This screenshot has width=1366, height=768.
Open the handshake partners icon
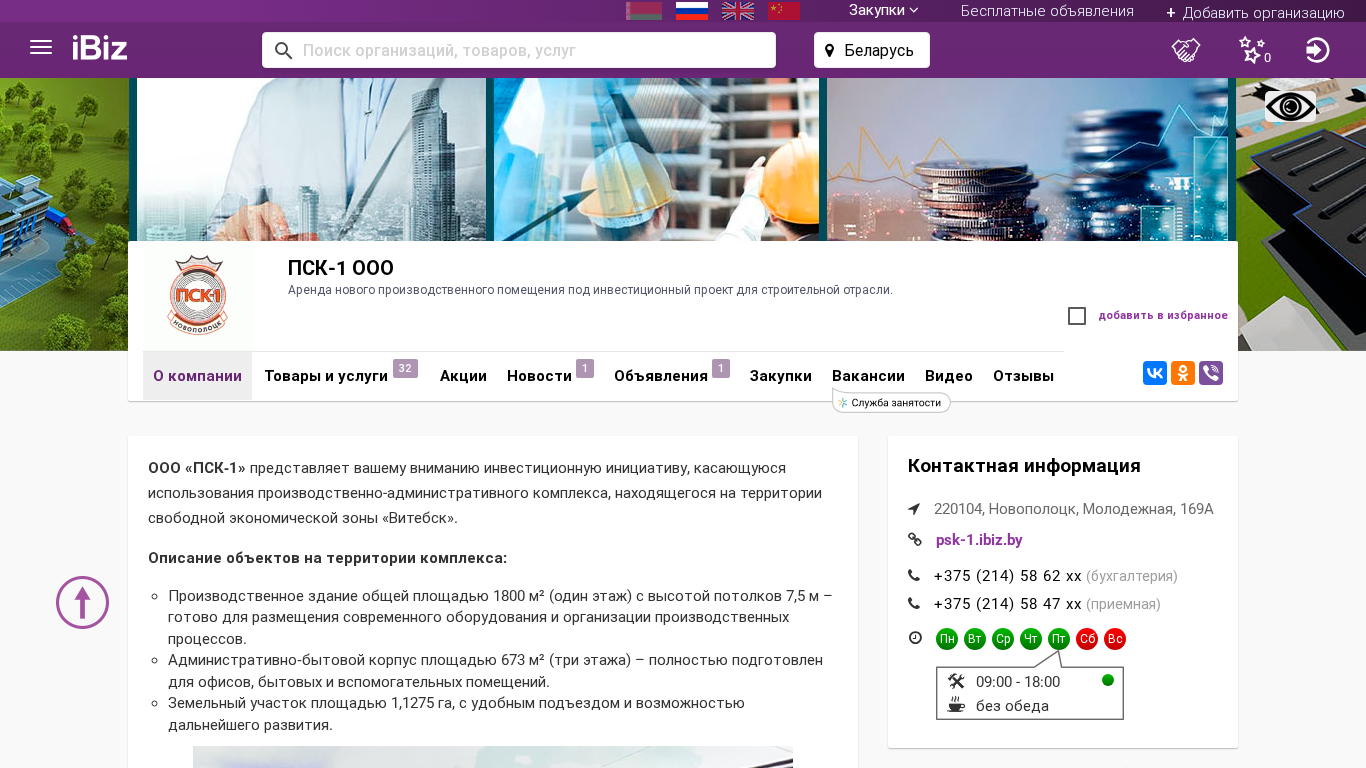[1186, 50]
